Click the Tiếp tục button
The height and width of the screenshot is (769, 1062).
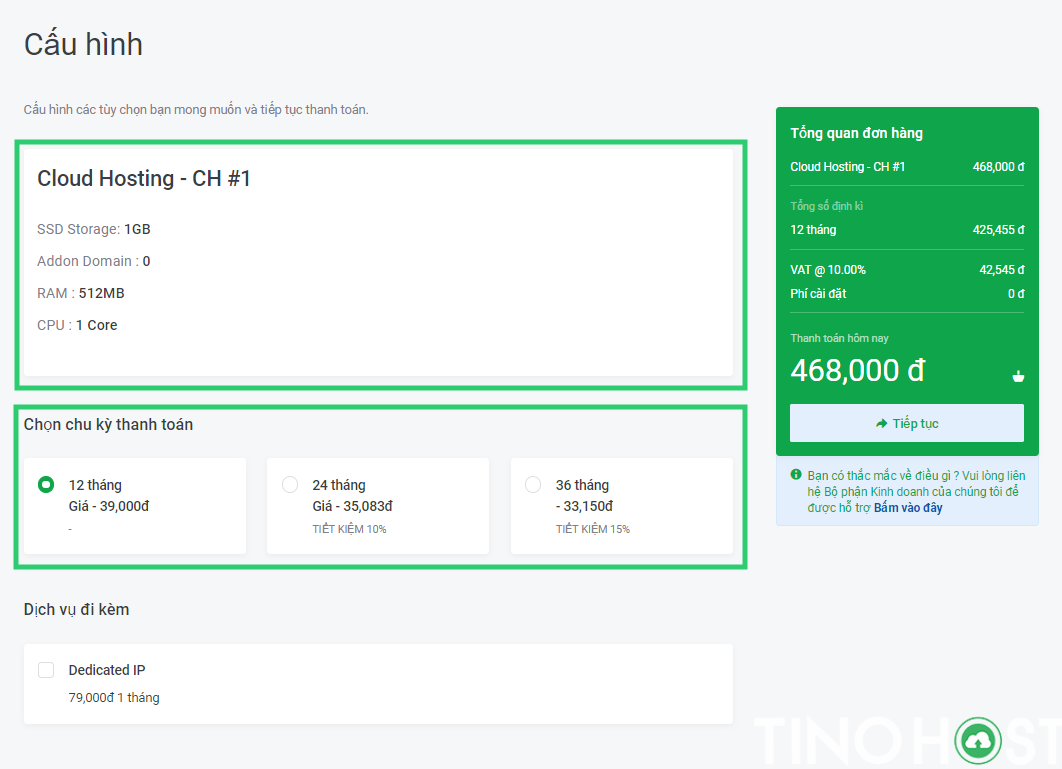(907, 423)
